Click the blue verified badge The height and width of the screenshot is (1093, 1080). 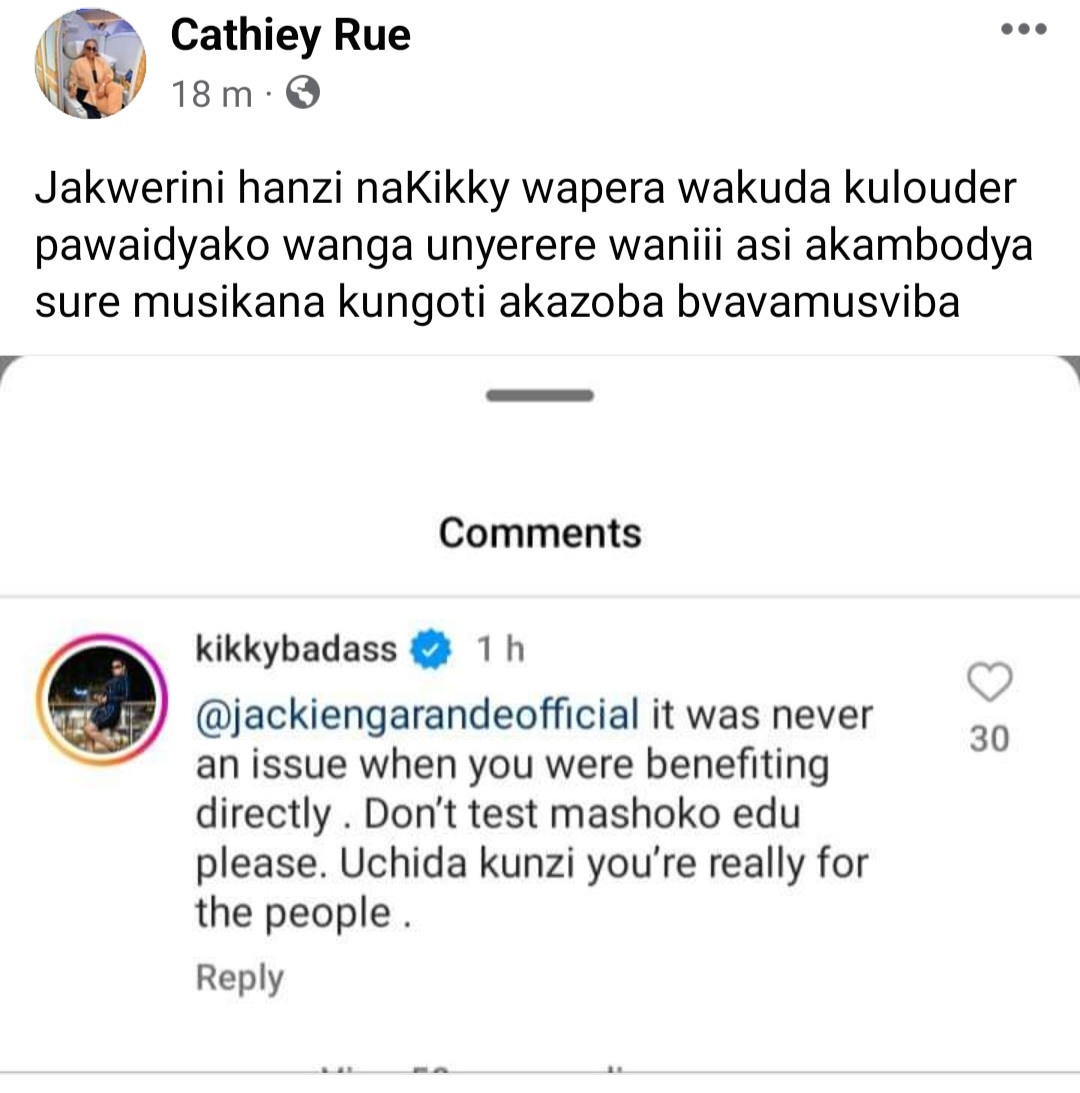431,649
